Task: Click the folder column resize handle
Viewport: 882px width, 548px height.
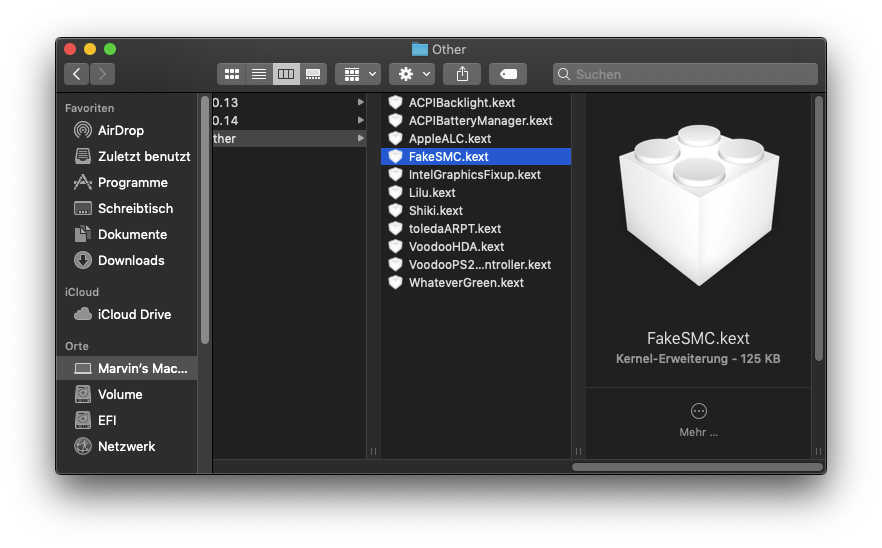Action: [x=374, y=451]
